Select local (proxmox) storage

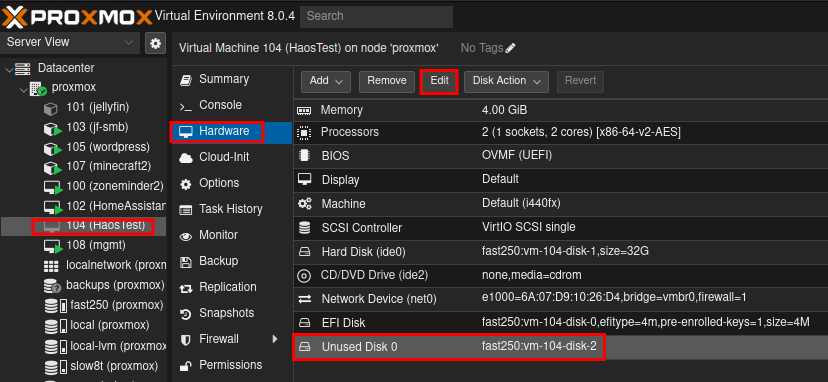click(x=83, y=325)
